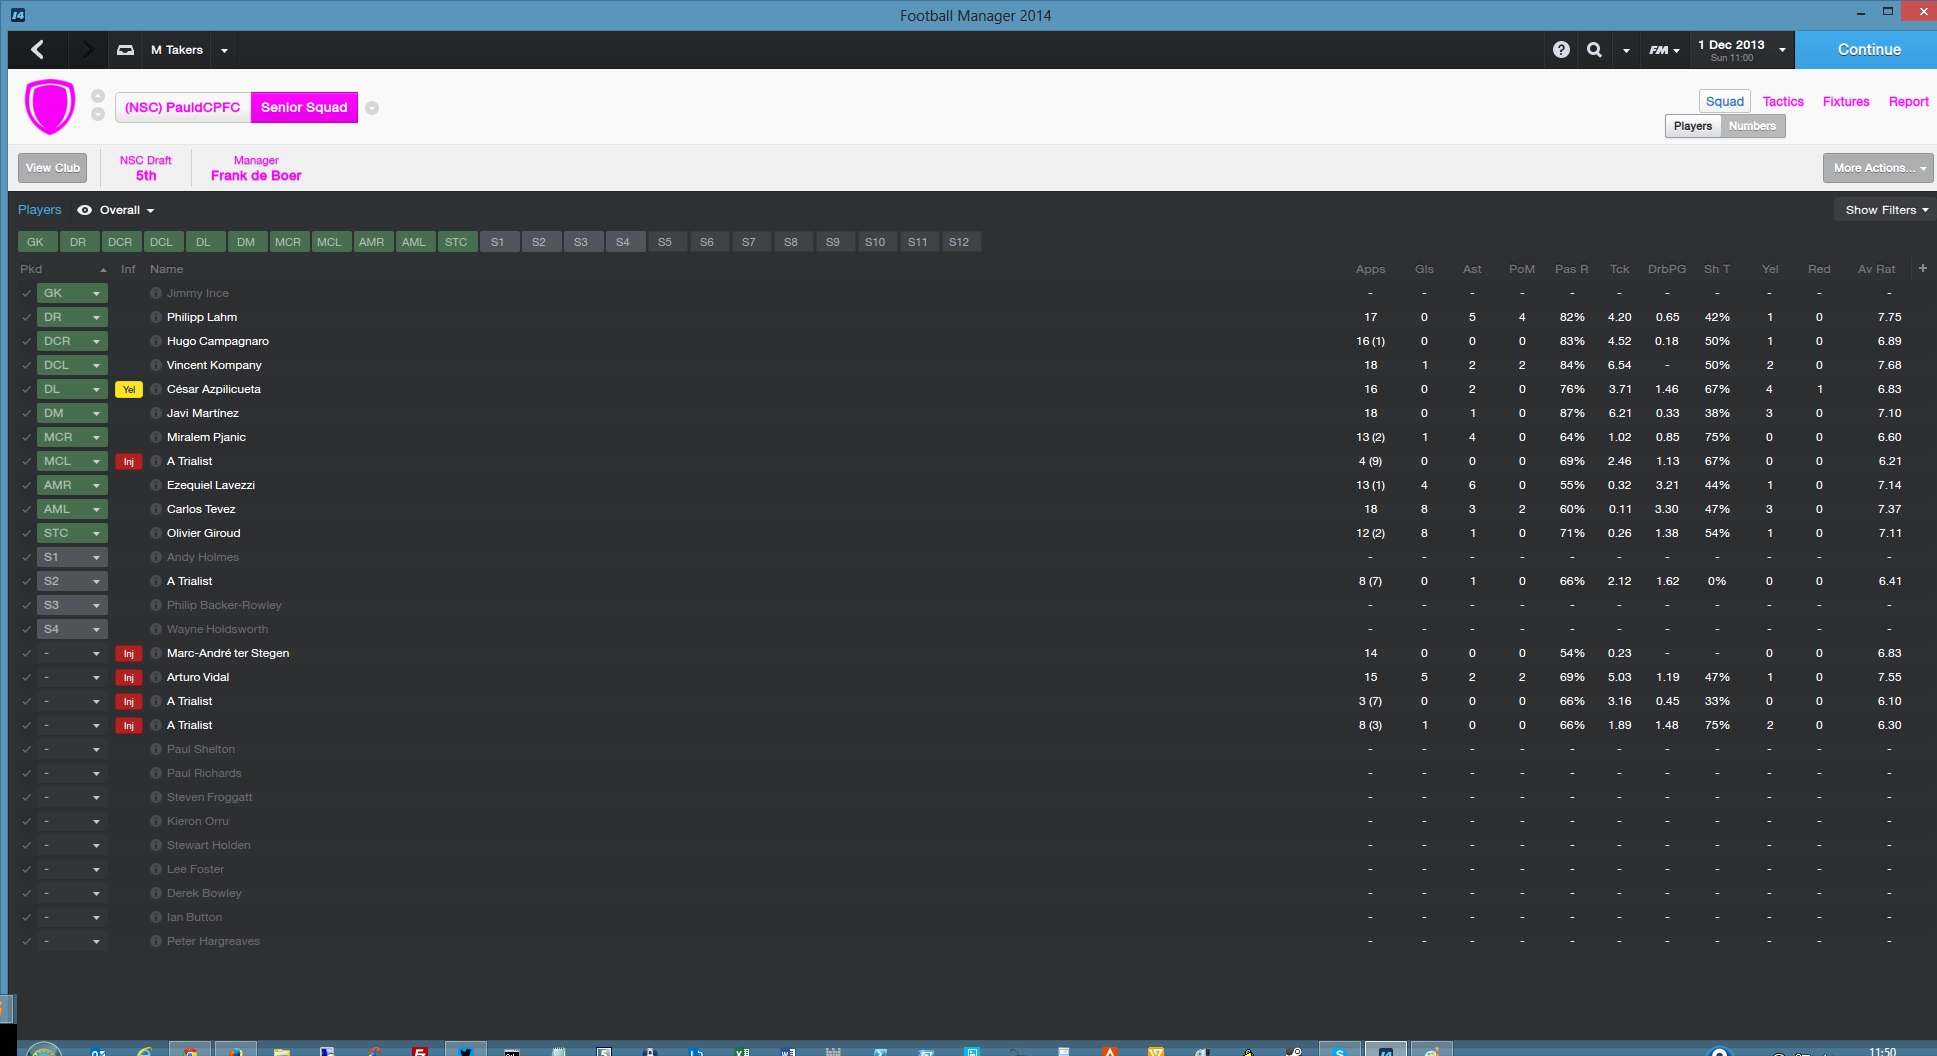Click the inbox tray icon near M Takers
This screenshot has width=1937, height=1056.
[125, 49]
